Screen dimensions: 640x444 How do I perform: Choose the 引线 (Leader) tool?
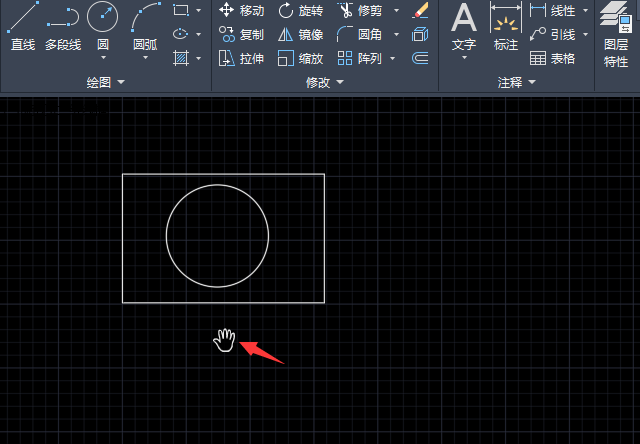(553, 34)
